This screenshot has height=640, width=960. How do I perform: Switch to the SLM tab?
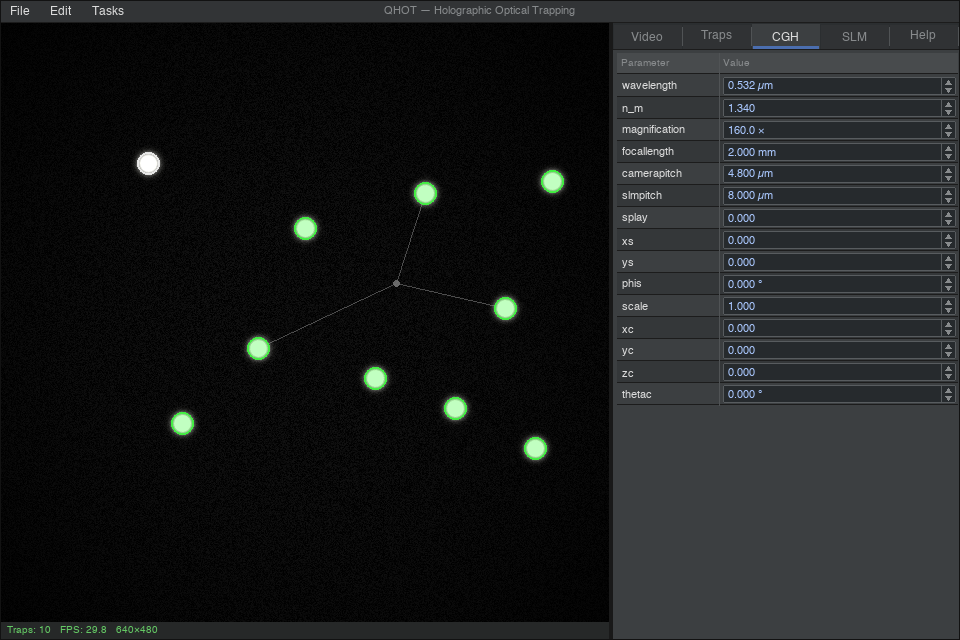tap(854, 37)
